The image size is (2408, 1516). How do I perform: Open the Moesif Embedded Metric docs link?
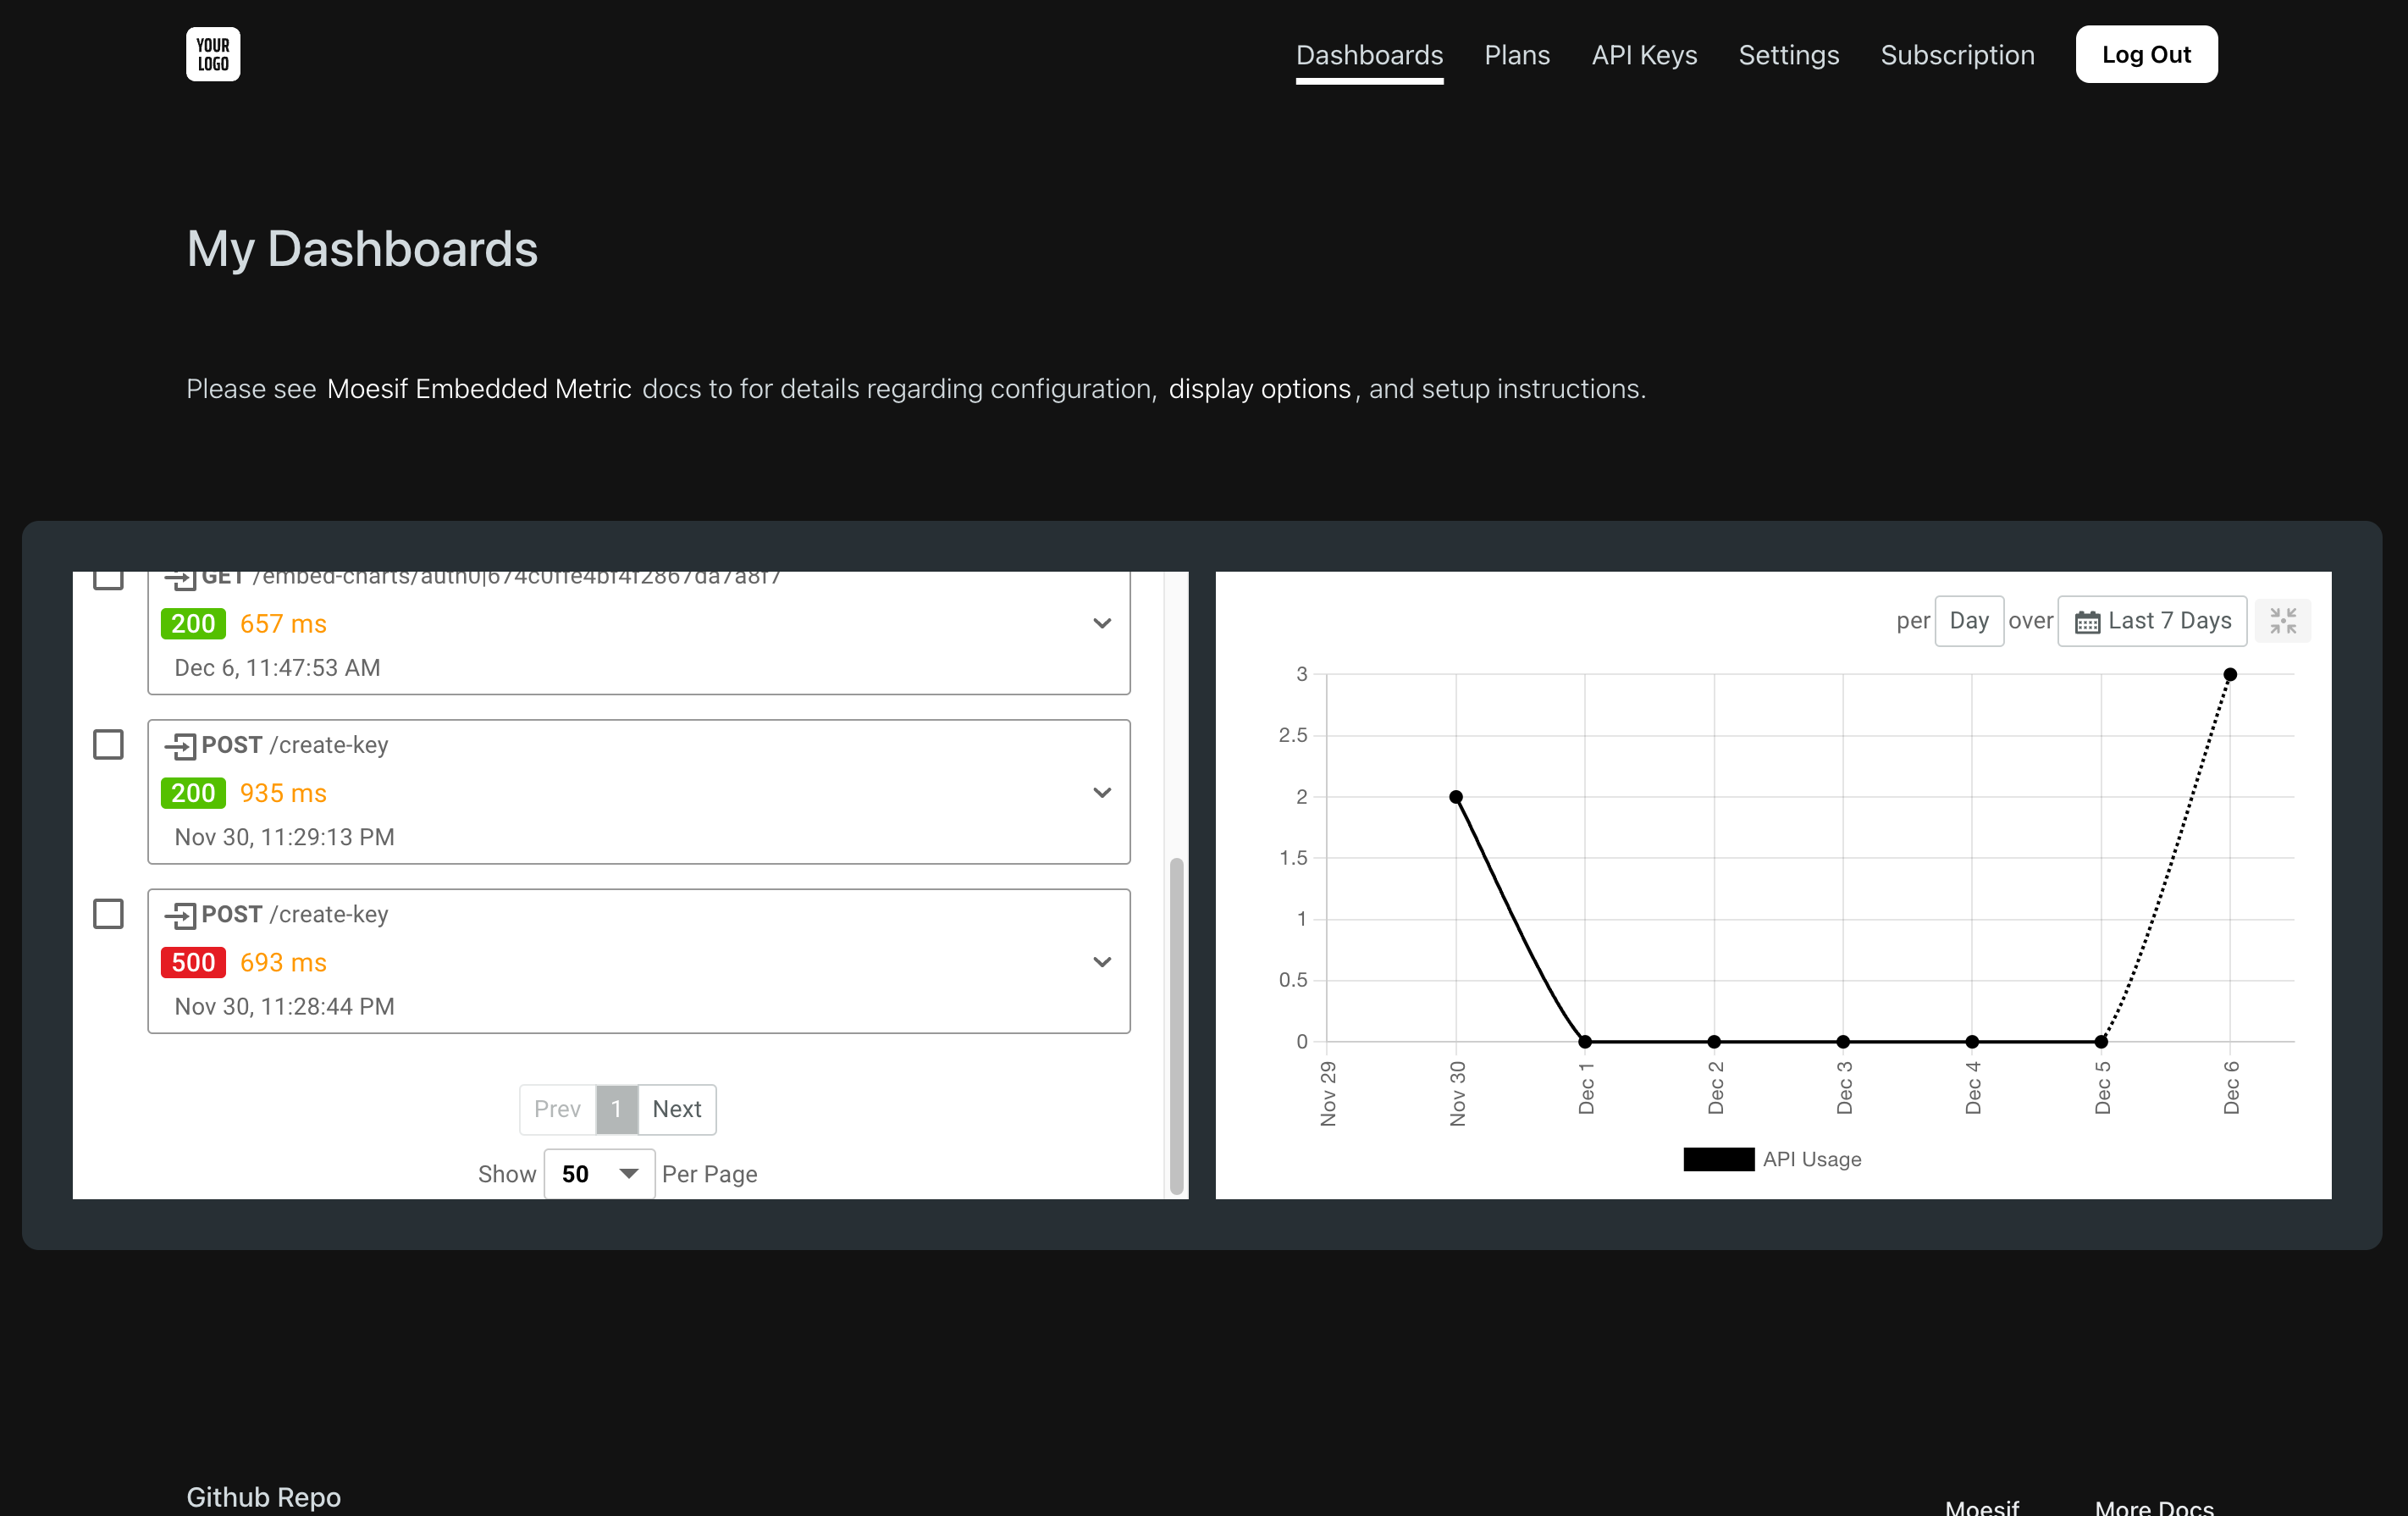click(x=478, y=389)
